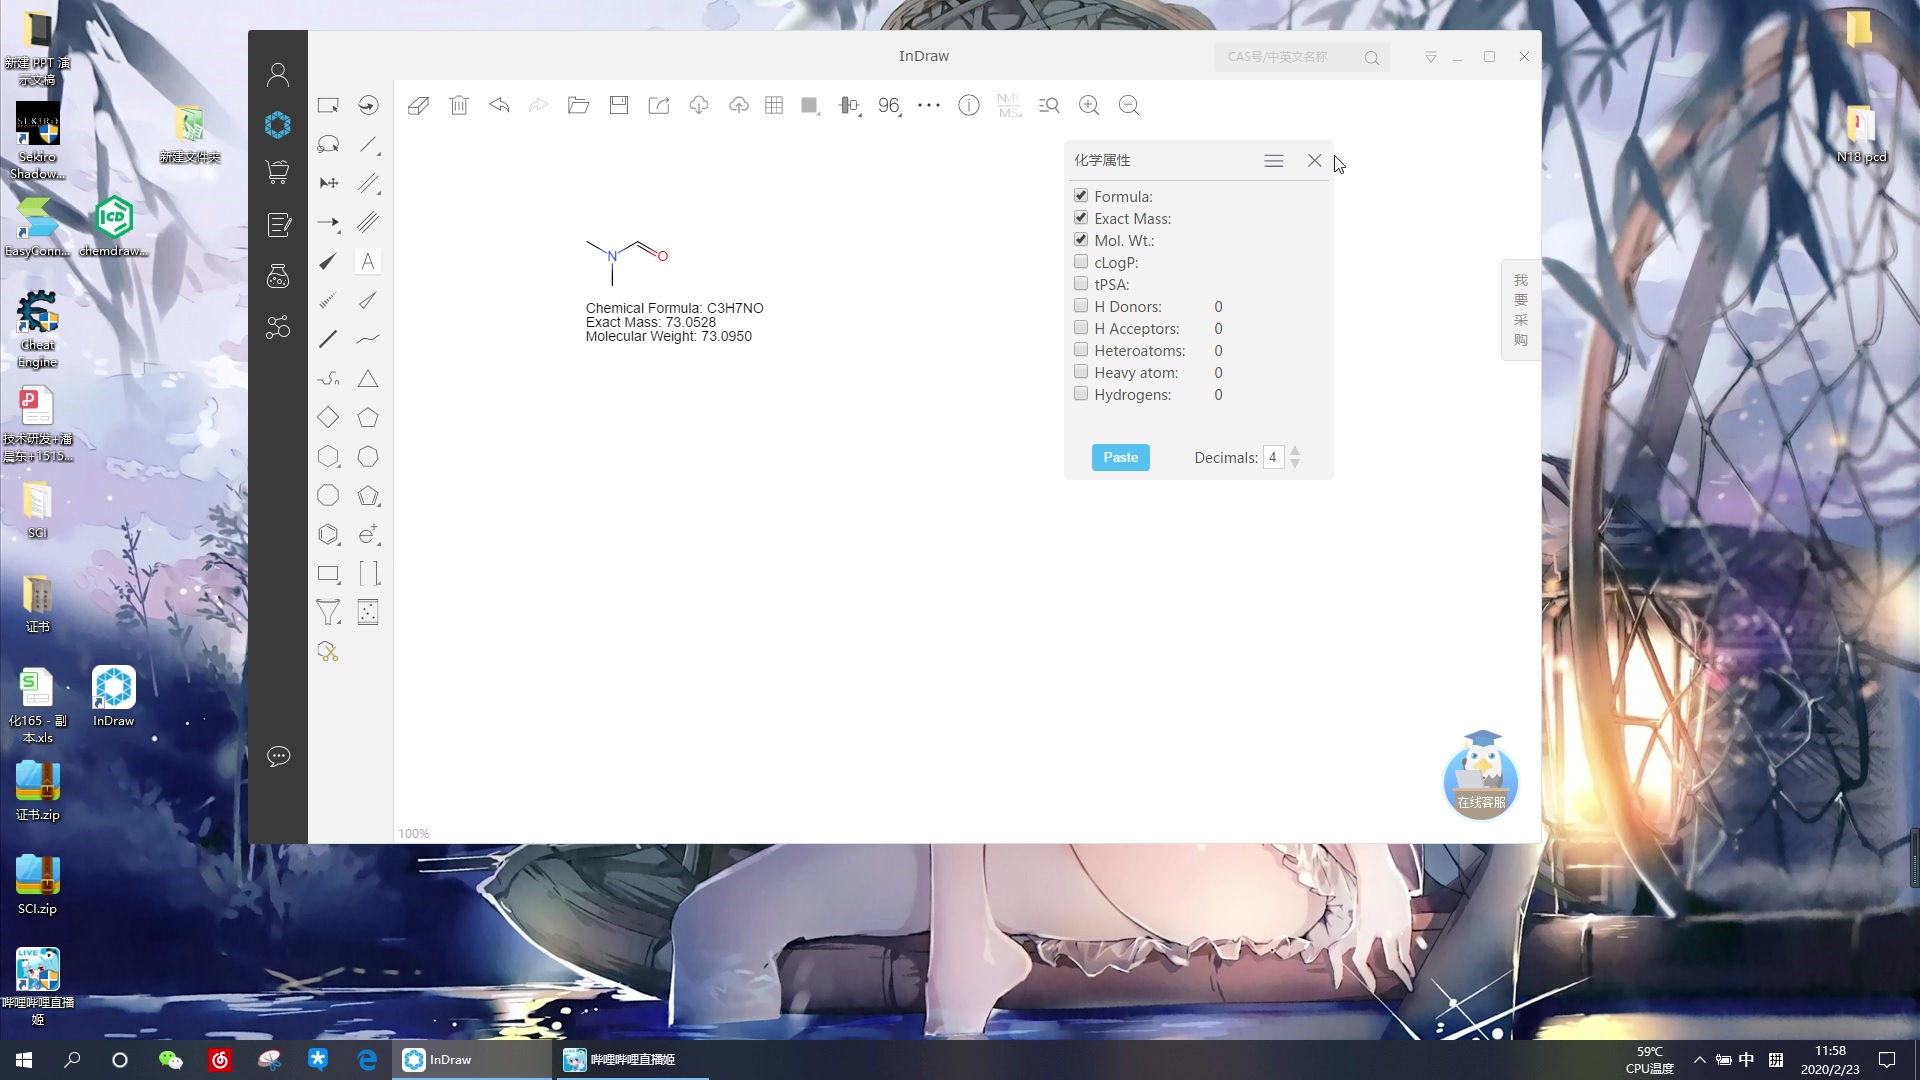Redo the action

(539, 105)
